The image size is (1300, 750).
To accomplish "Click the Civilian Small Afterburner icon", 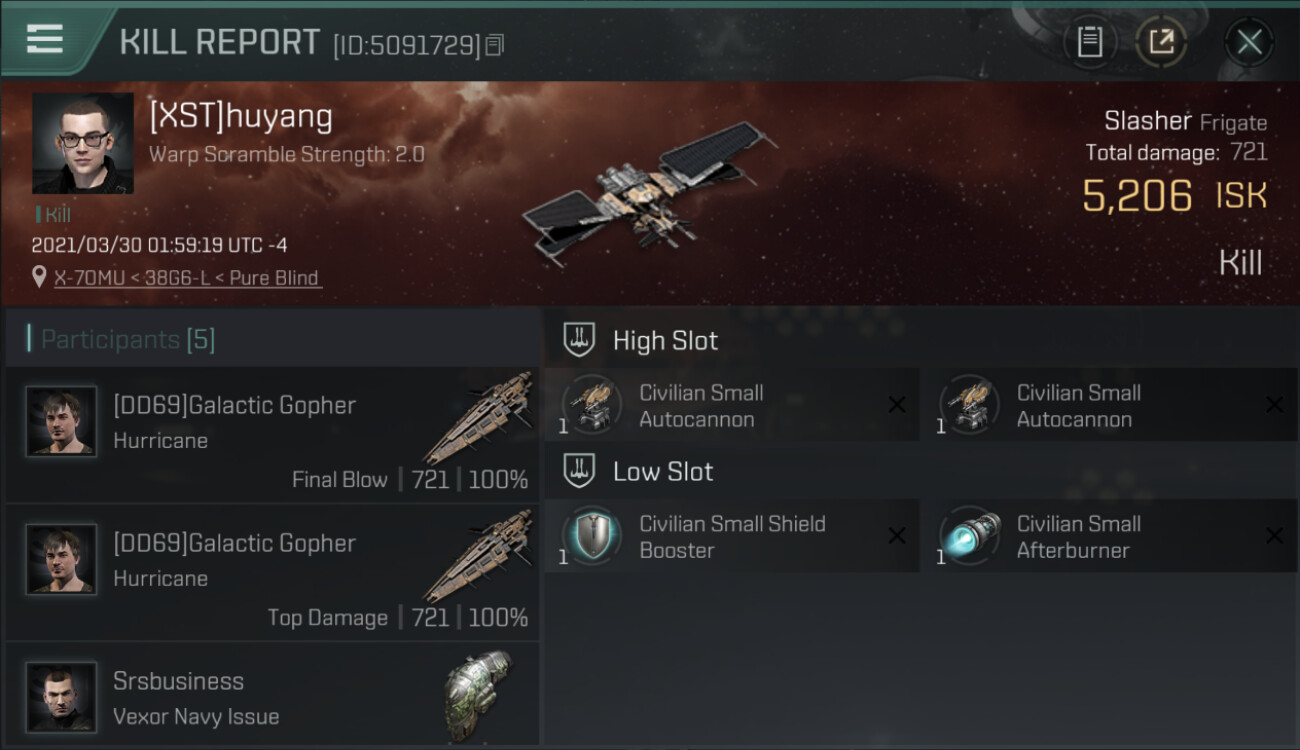I will tap(969, 536).
